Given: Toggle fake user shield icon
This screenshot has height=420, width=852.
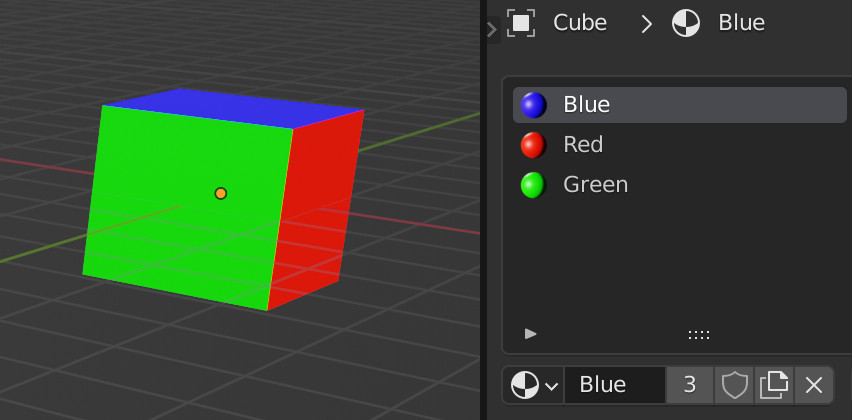Looking at the screenshot, I should tap(734, 385).
